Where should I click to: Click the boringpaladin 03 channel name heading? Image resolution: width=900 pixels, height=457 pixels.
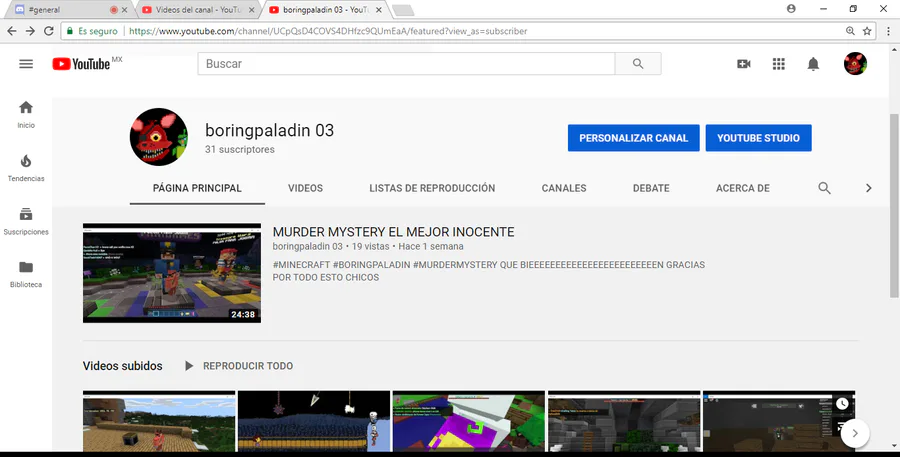[269, 130]
